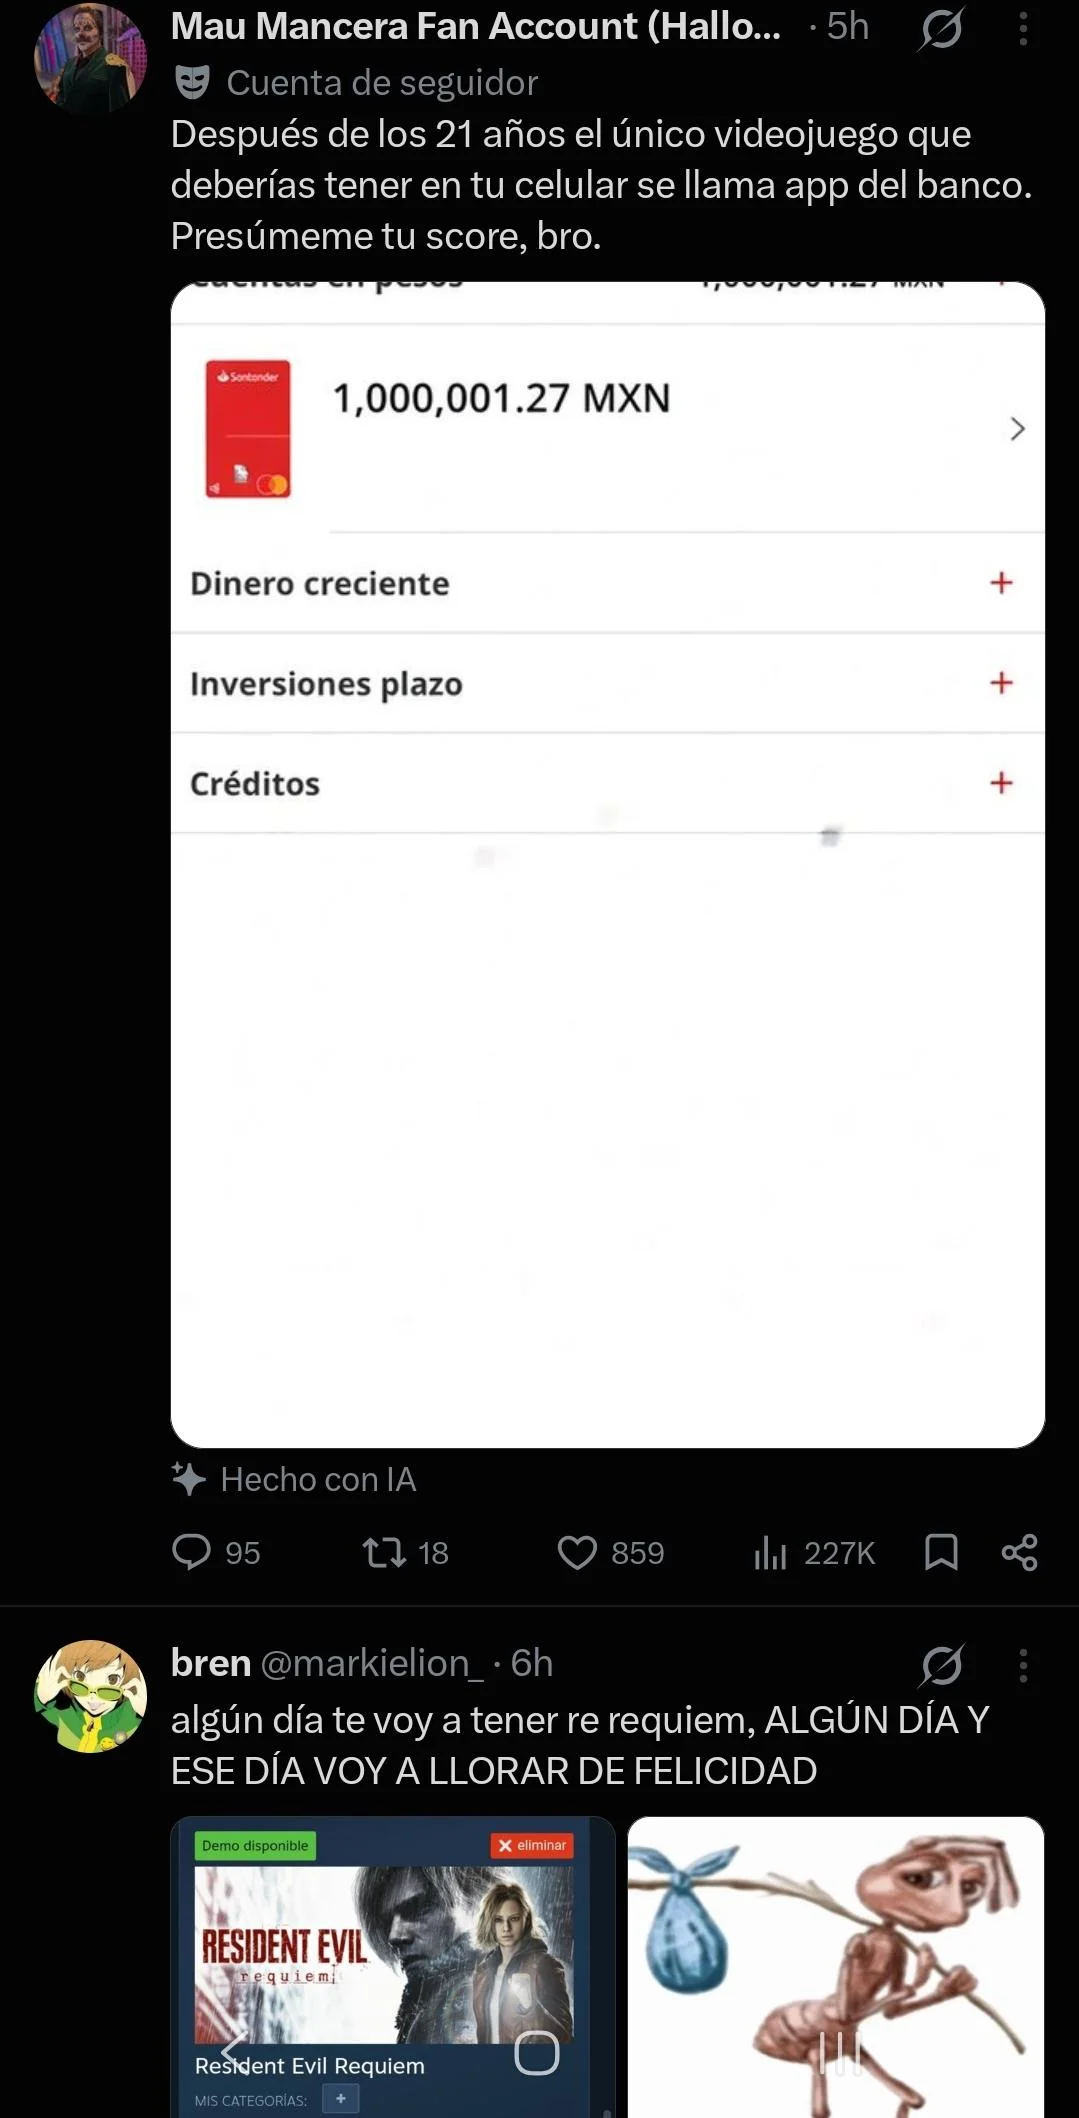Expand Créditos section plus sign
The image size is (1079, 2118).
click(1001, 782)
